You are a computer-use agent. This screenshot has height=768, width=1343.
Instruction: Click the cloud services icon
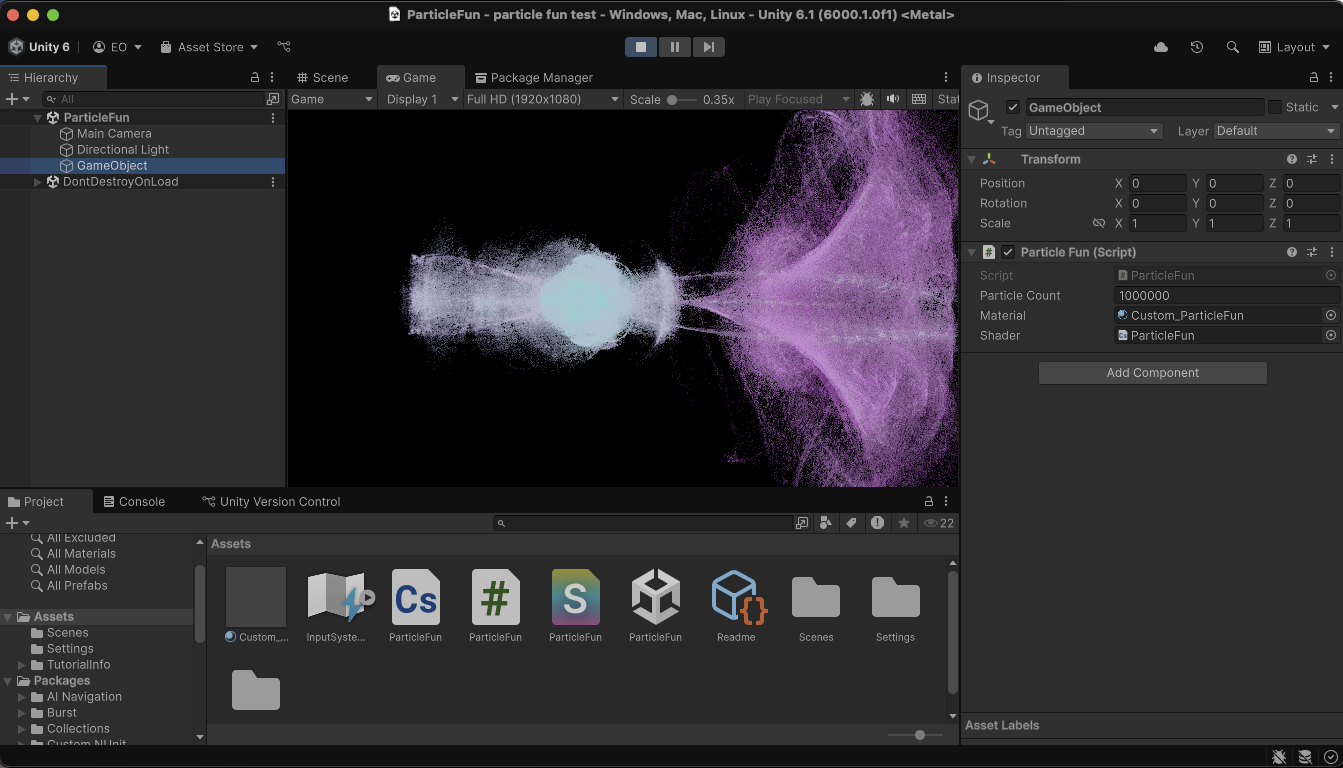(1161, 47)
